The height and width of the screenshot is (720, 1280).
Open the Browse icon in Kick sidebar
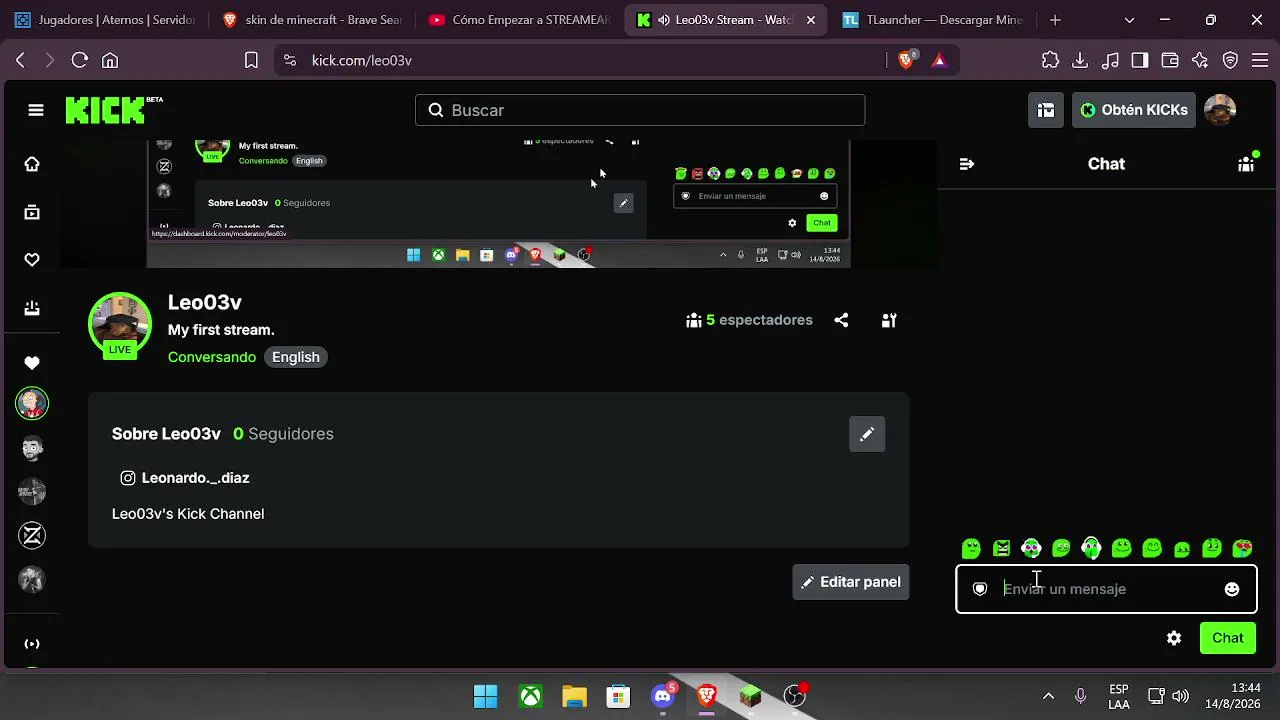pyautogui.click(x=32, y=212)
